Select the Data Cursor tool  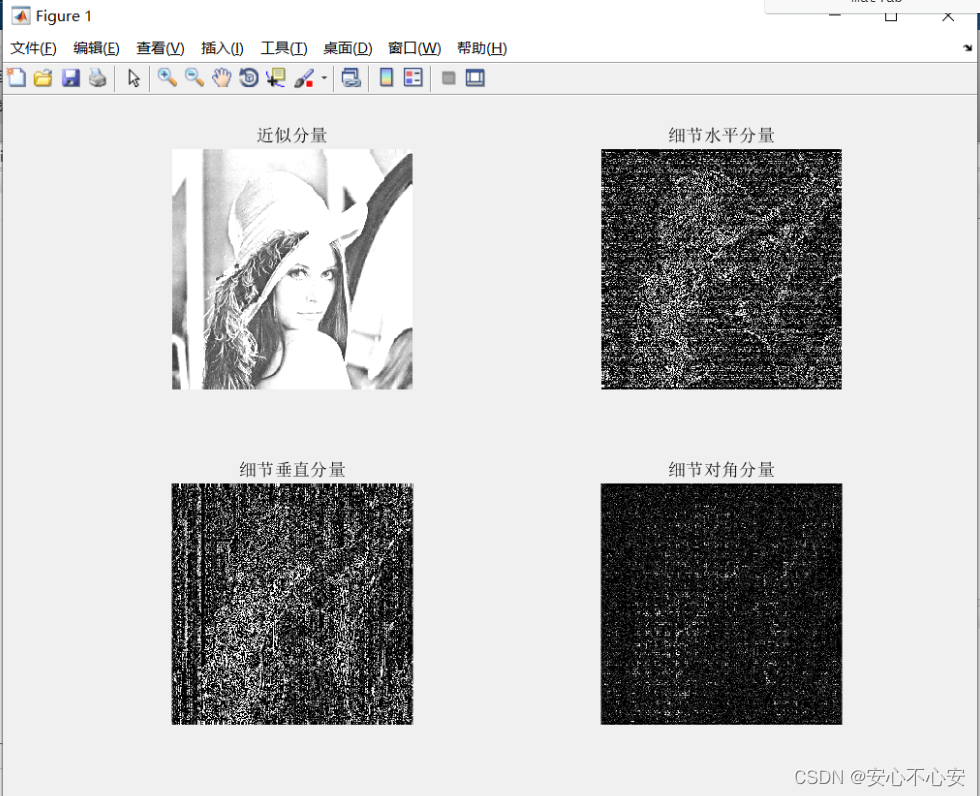coord(276,78)
